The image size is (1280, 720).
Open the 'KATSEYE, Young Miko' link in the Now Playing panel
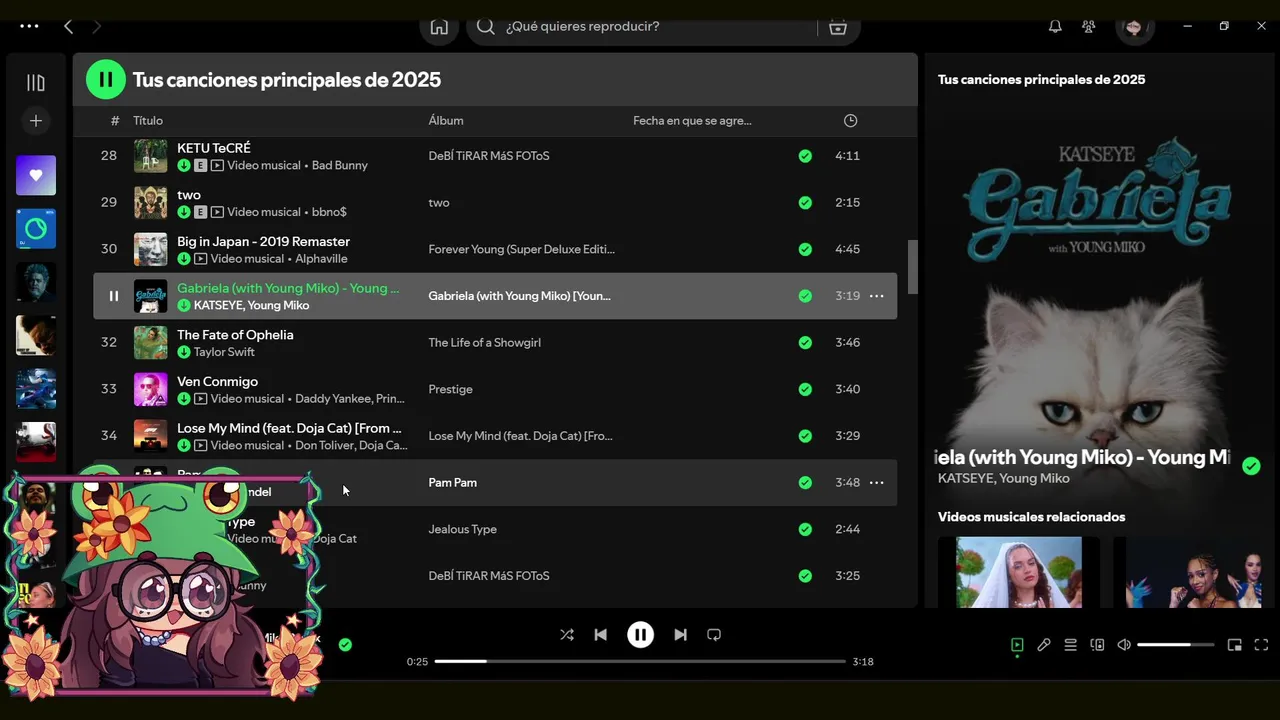click(1004, 479)
